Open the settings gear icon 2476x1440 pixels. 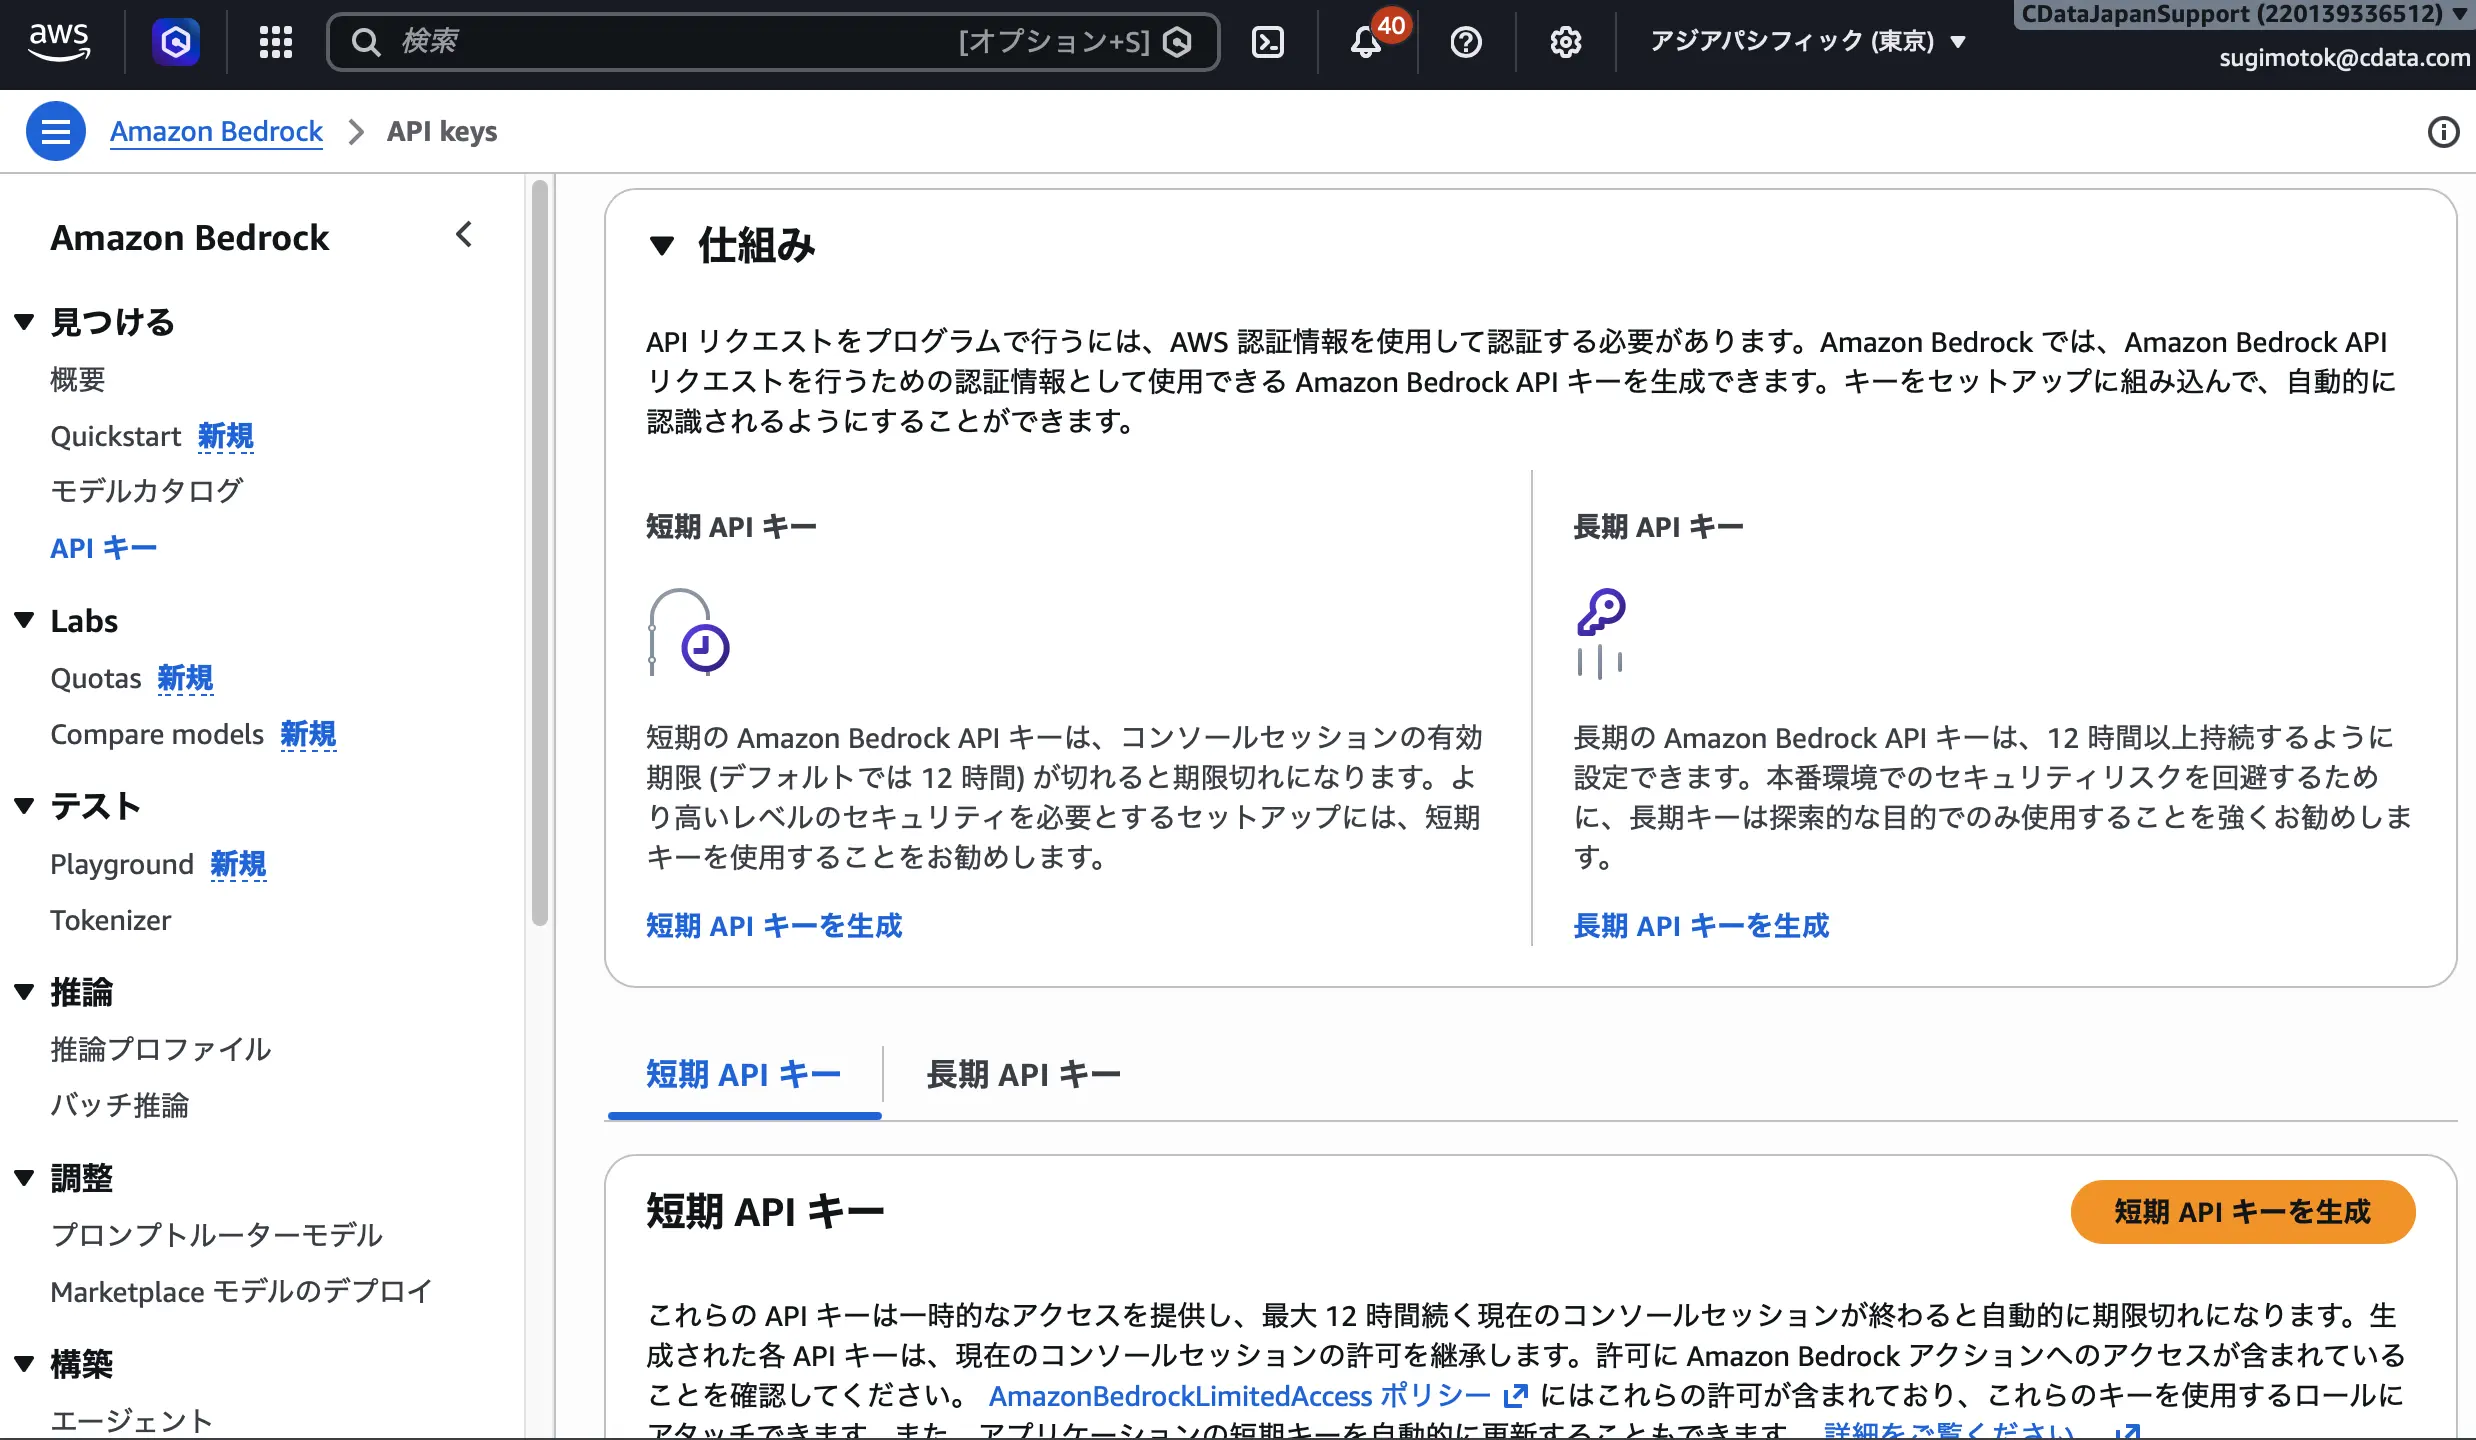coord(1566,42)
